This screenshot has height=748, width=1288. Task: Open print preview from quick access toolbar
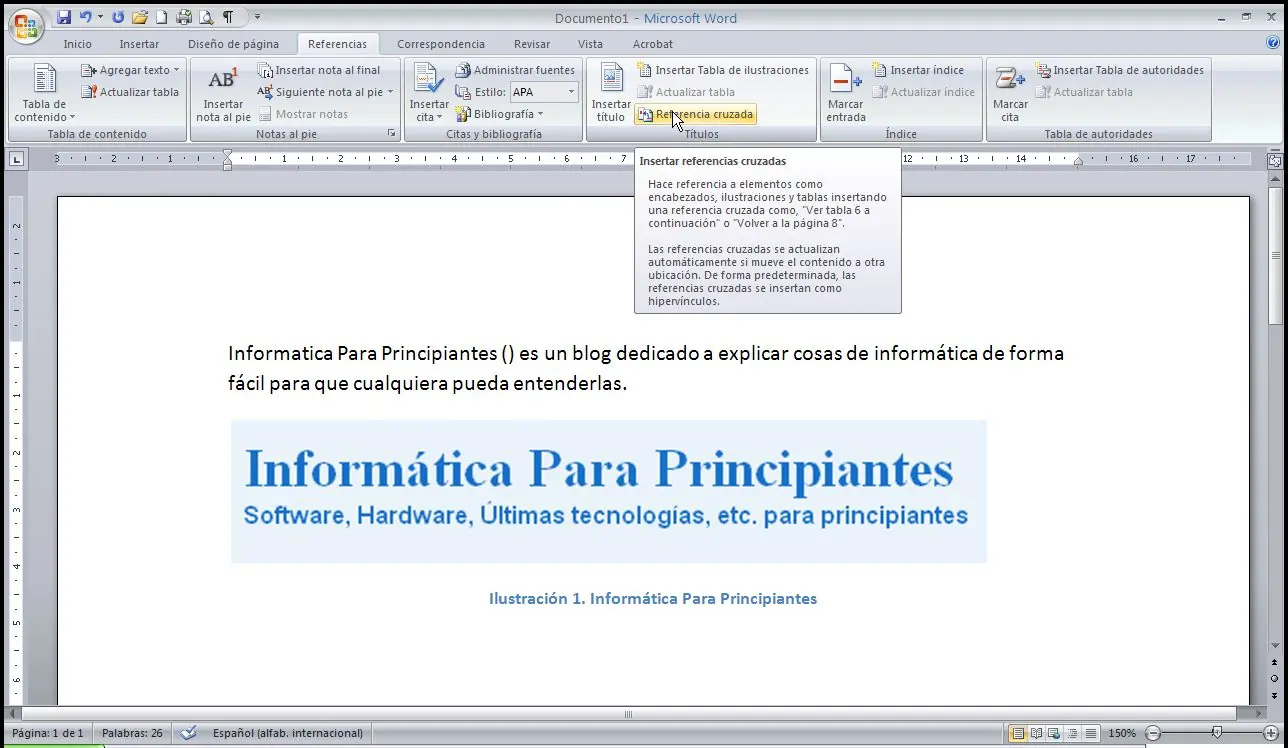coord(205,17)
